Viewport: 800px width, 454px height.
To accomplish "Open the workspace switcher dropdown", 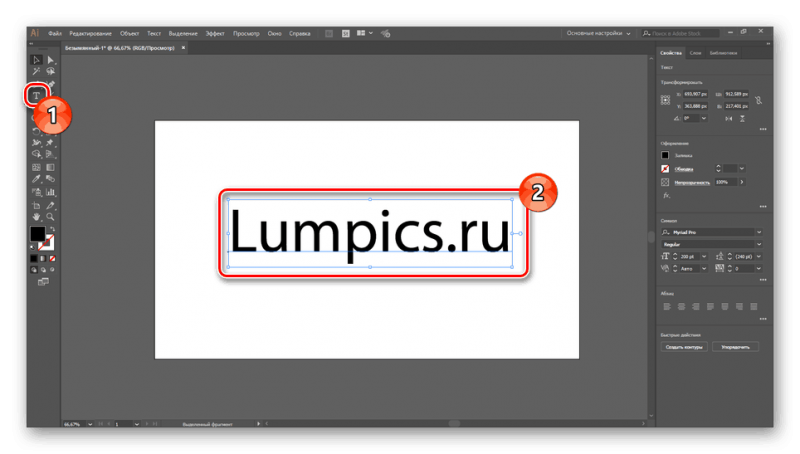I will (598, 33).
